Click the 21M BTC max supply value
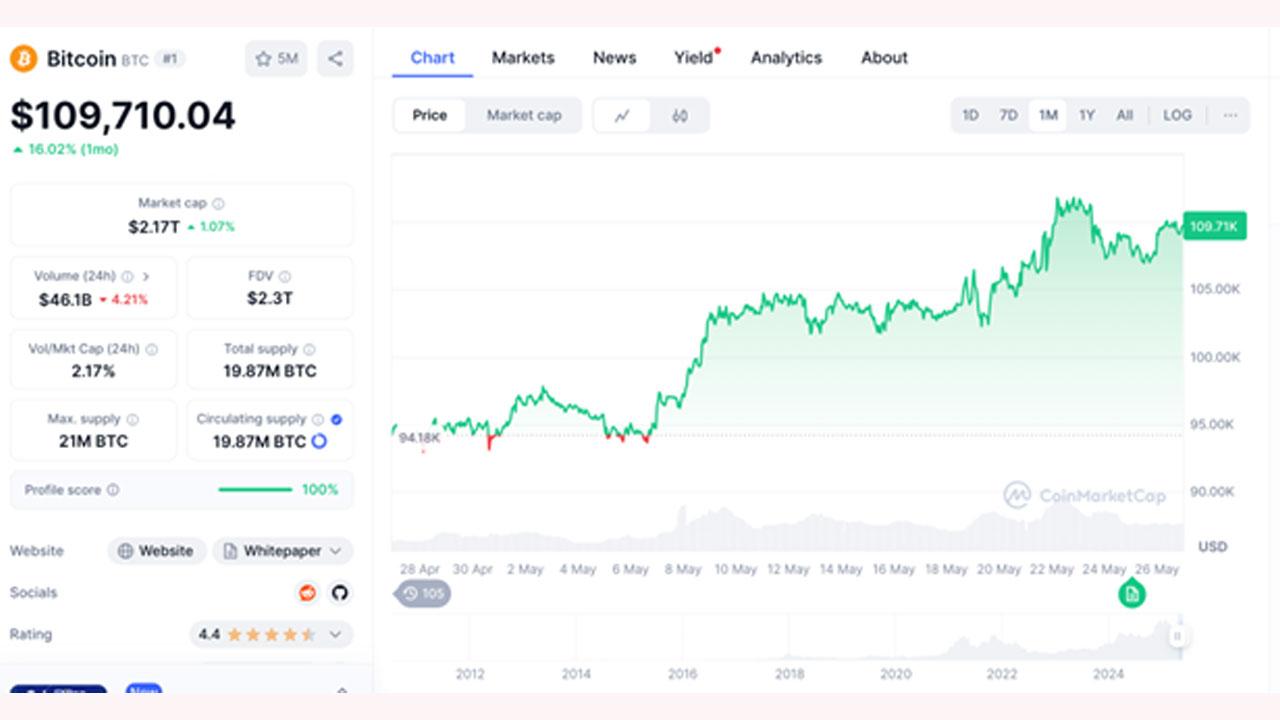The height and width of the screenshot is (720, 1280). click(93, 441)
